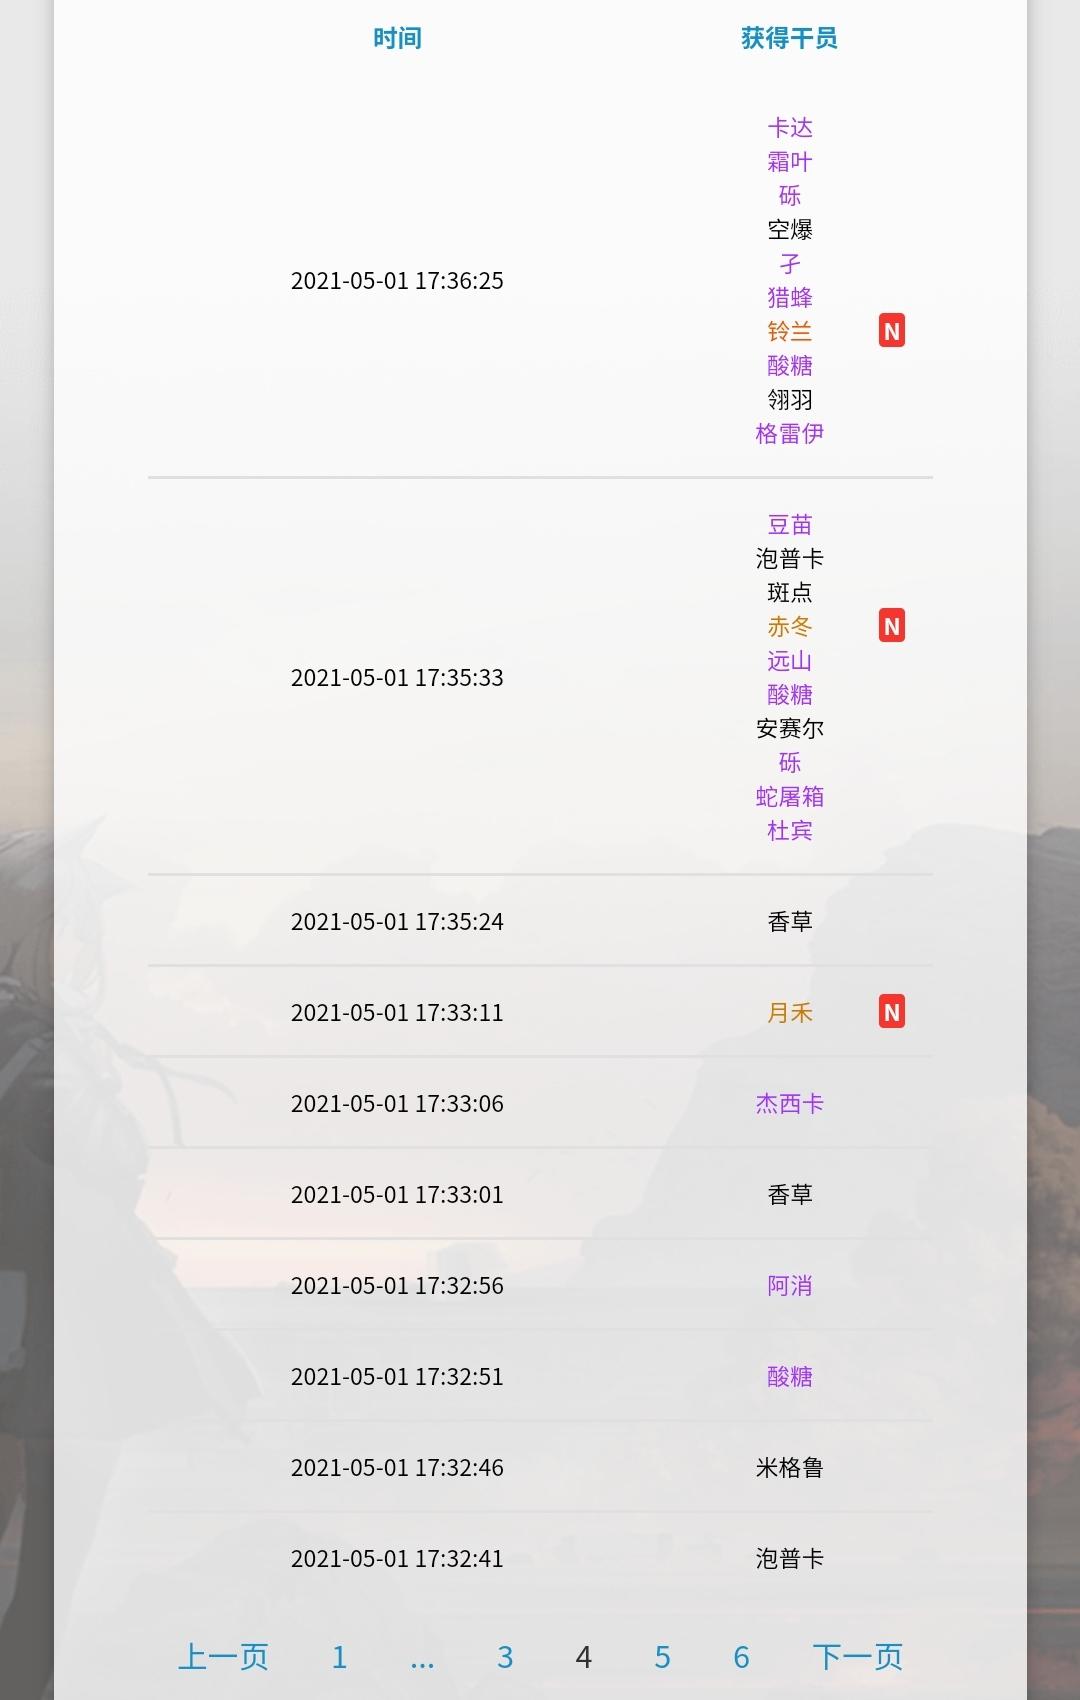Click the N badge beside 月禾
The width and height of the screenshot is (1080, 1700).
click(891, 1012)
